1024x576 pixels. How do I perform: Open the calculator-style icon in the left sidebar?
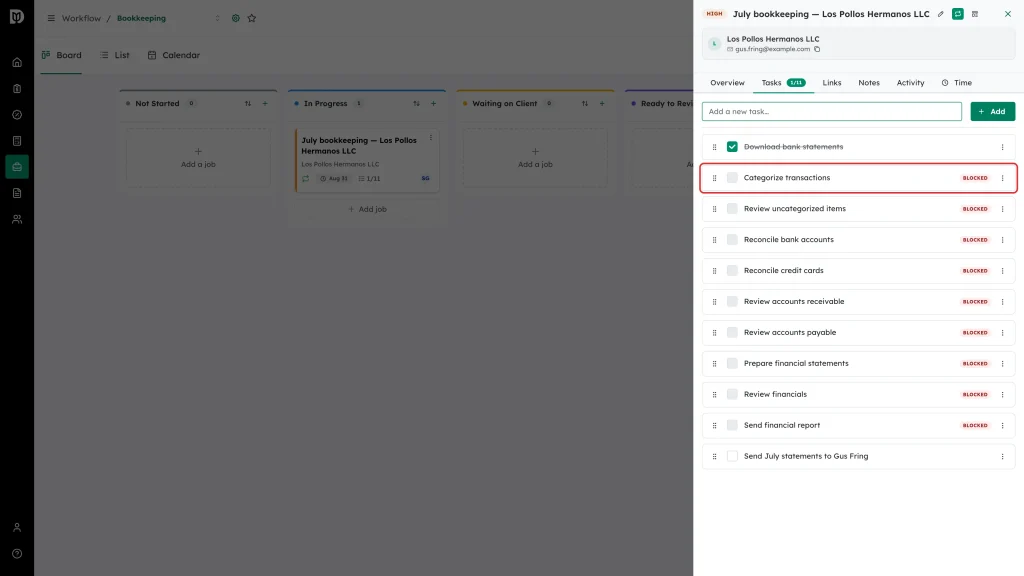[17, 141]
